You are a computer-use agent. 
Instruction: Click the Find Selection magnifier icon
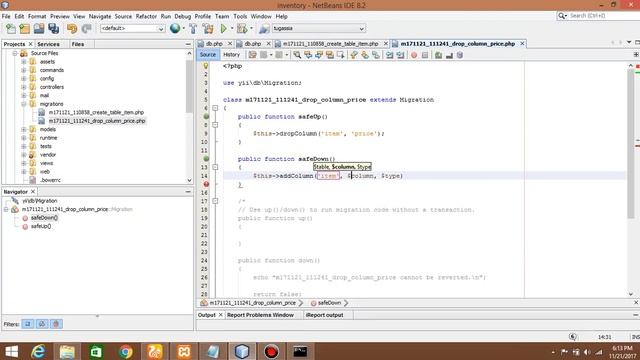click(x=297, y=55)
